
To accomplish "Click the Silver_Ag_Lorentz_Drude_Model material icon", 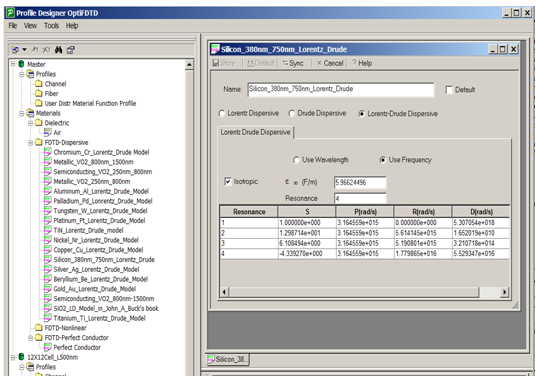I will click(48, 269).
